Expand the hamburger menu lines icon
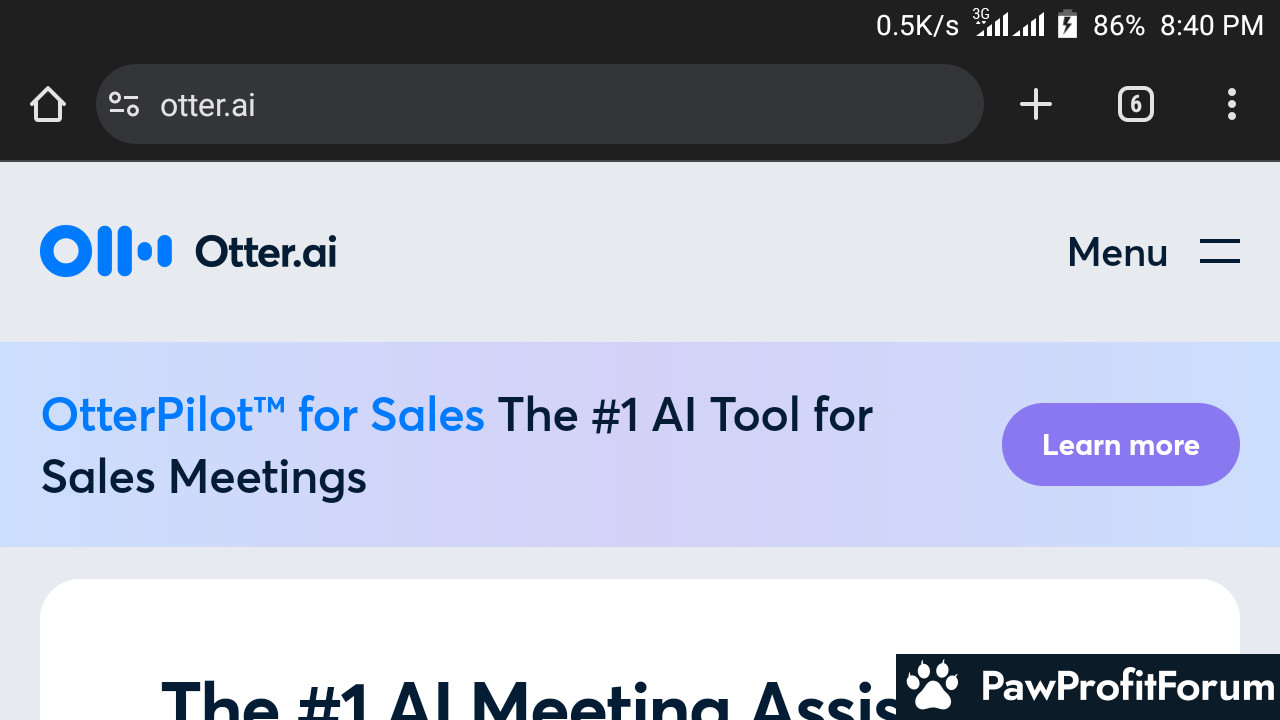Viewport: 1280px width, 720px height. point(1220,251)
